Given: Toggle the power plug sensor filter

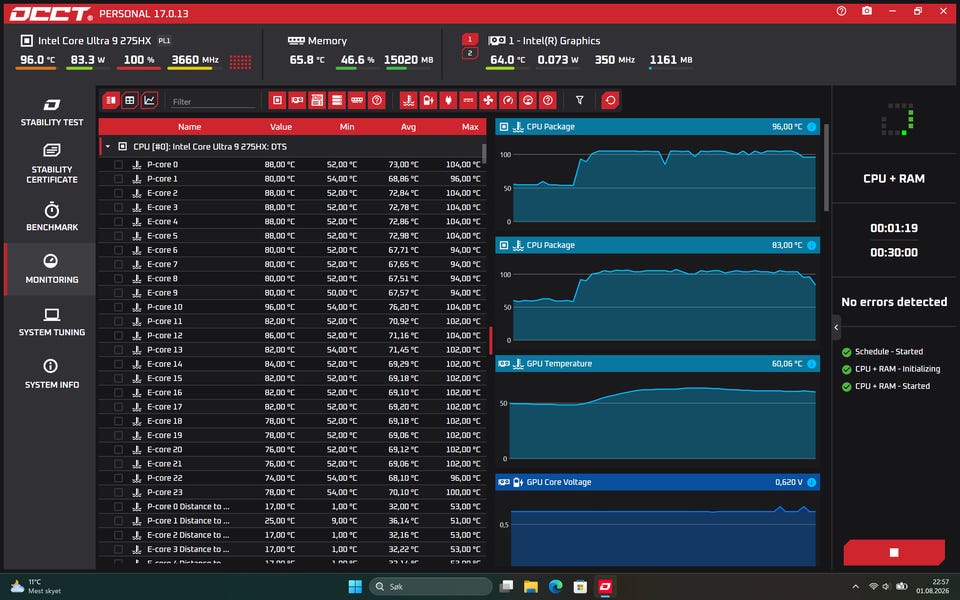Looking at the screenshot, I should [x=448, y=100].
